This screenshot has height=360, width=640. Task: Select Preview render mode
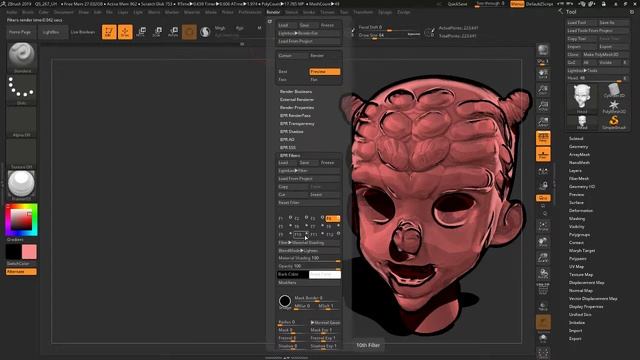(x=324, y=71)
